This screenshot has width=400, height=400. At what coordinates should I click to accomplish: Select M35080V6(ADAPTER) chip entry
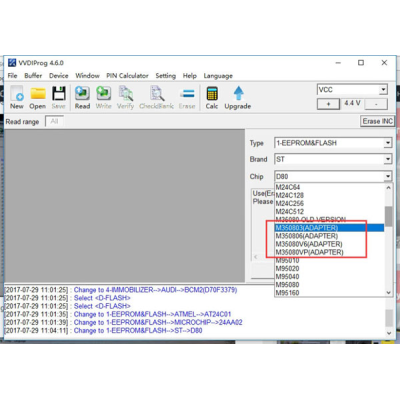coord(329,244)
